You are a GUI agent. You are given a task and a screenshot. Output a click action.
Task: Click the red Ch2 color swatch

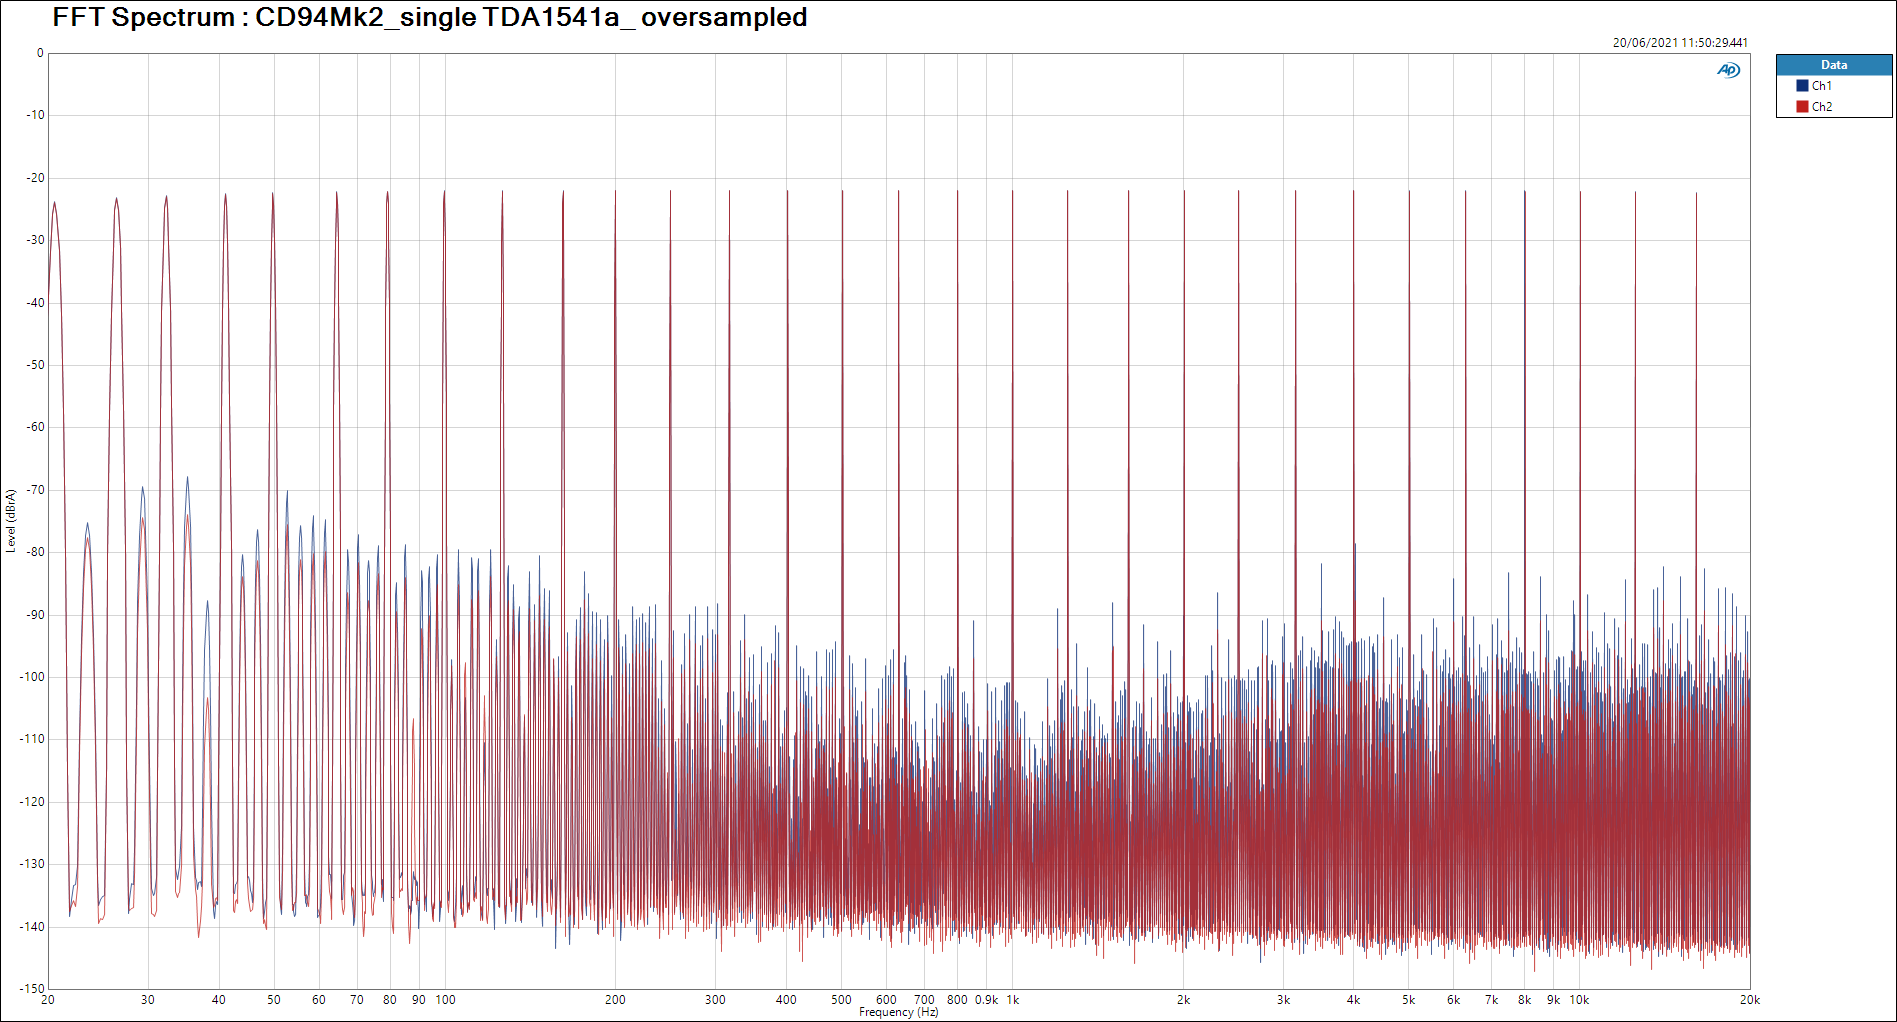(1802, 107)
